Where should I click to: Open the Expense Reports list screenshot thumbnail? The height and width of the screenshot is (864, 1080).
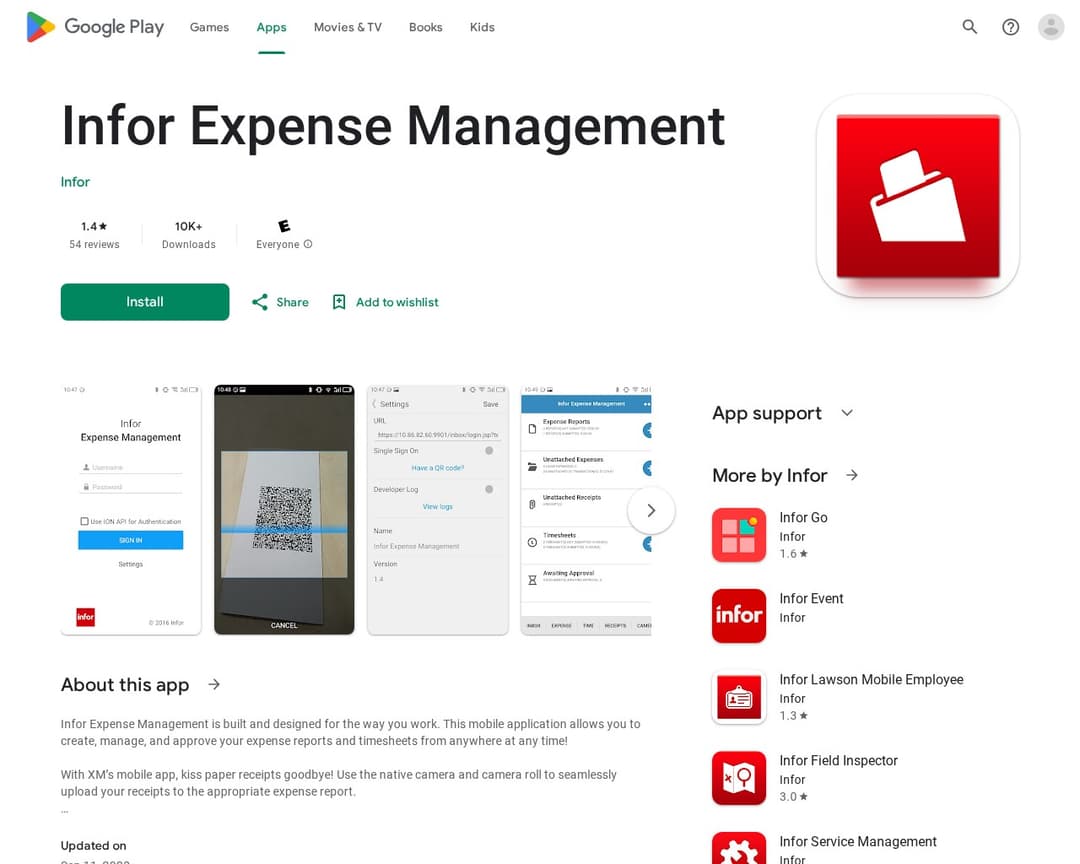[x=586, y=510]
